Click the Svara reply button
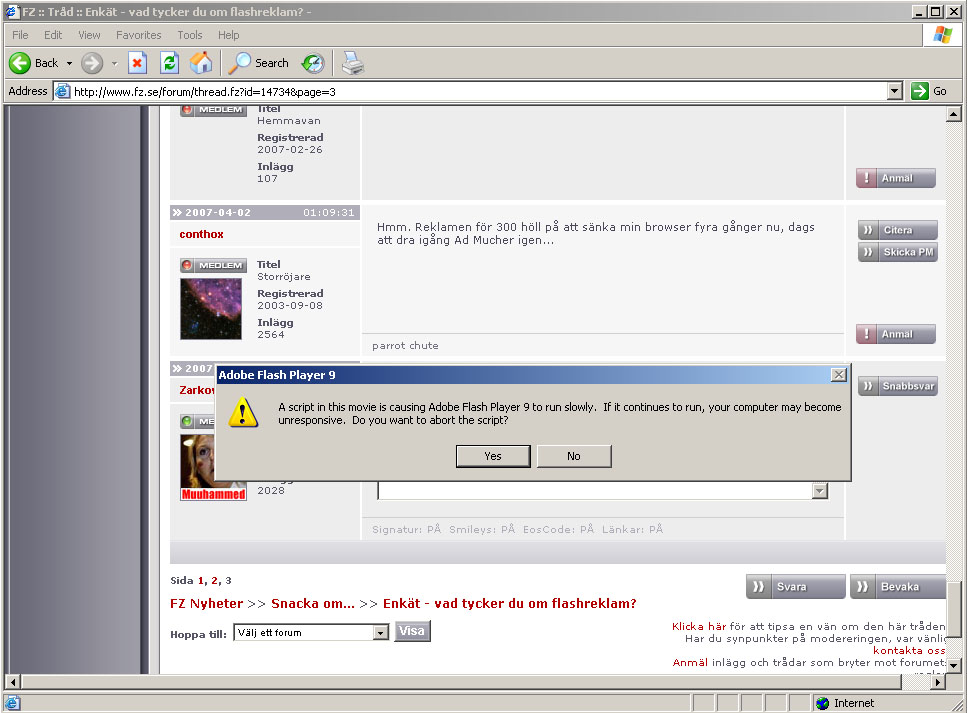Image resolution: width=967 pixels, height=713 pixels. (x=796, y=587)
